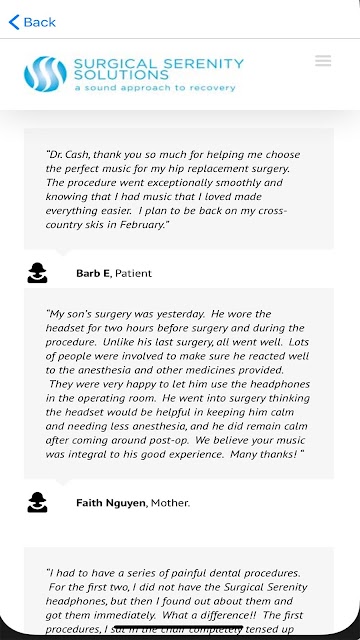Click the tagline a sound approach to recovery
This screenshot has height=640, width=360.
coord(155,87)
